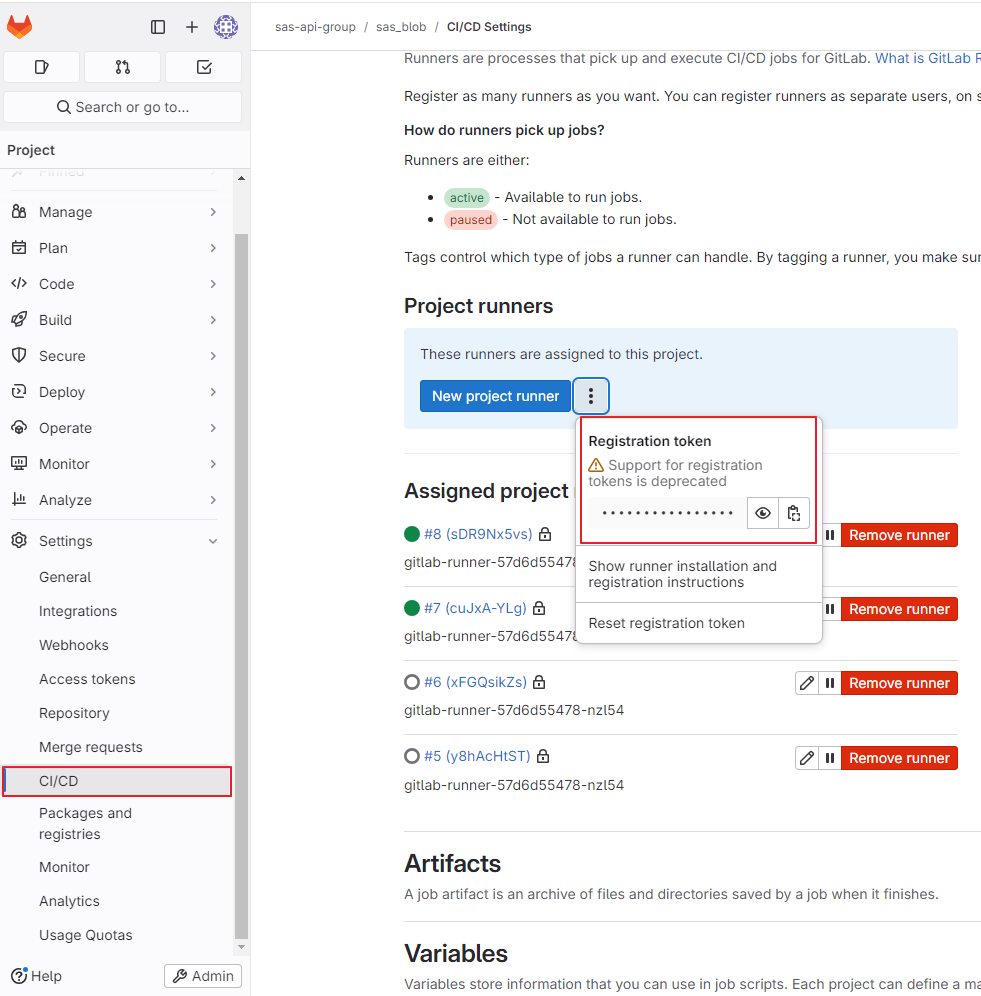Expand the Code menu chevron
This screenshot has width=981, height=996.
point(213,284)
